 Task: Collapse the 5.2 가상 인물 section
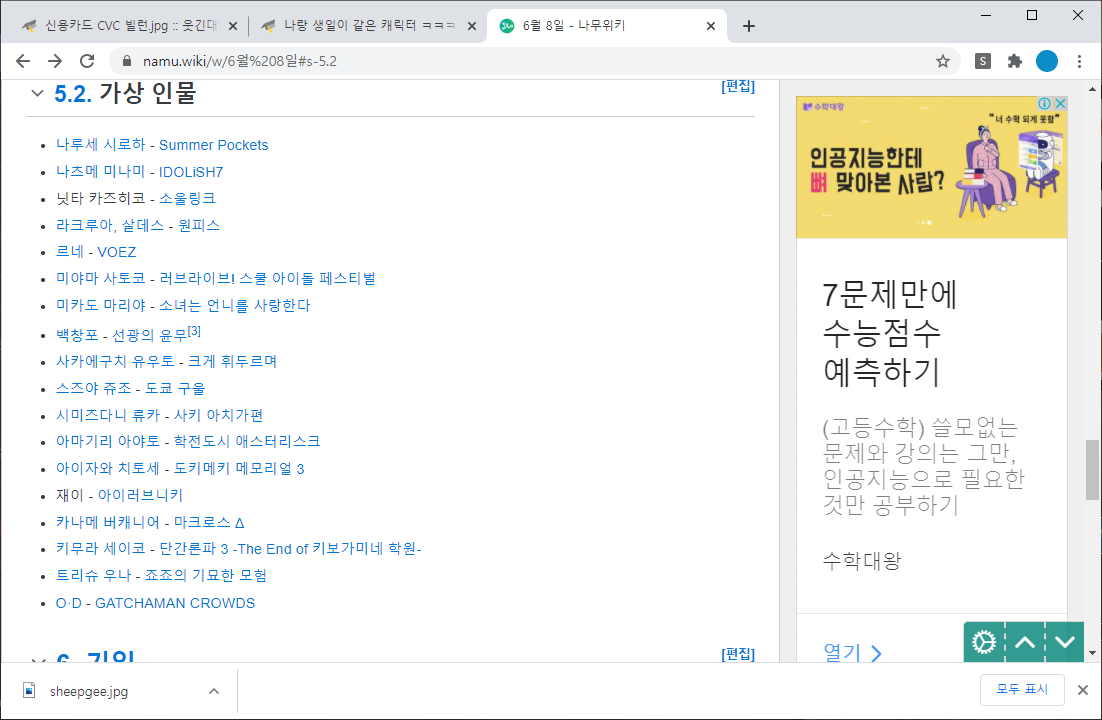[37, 93]
